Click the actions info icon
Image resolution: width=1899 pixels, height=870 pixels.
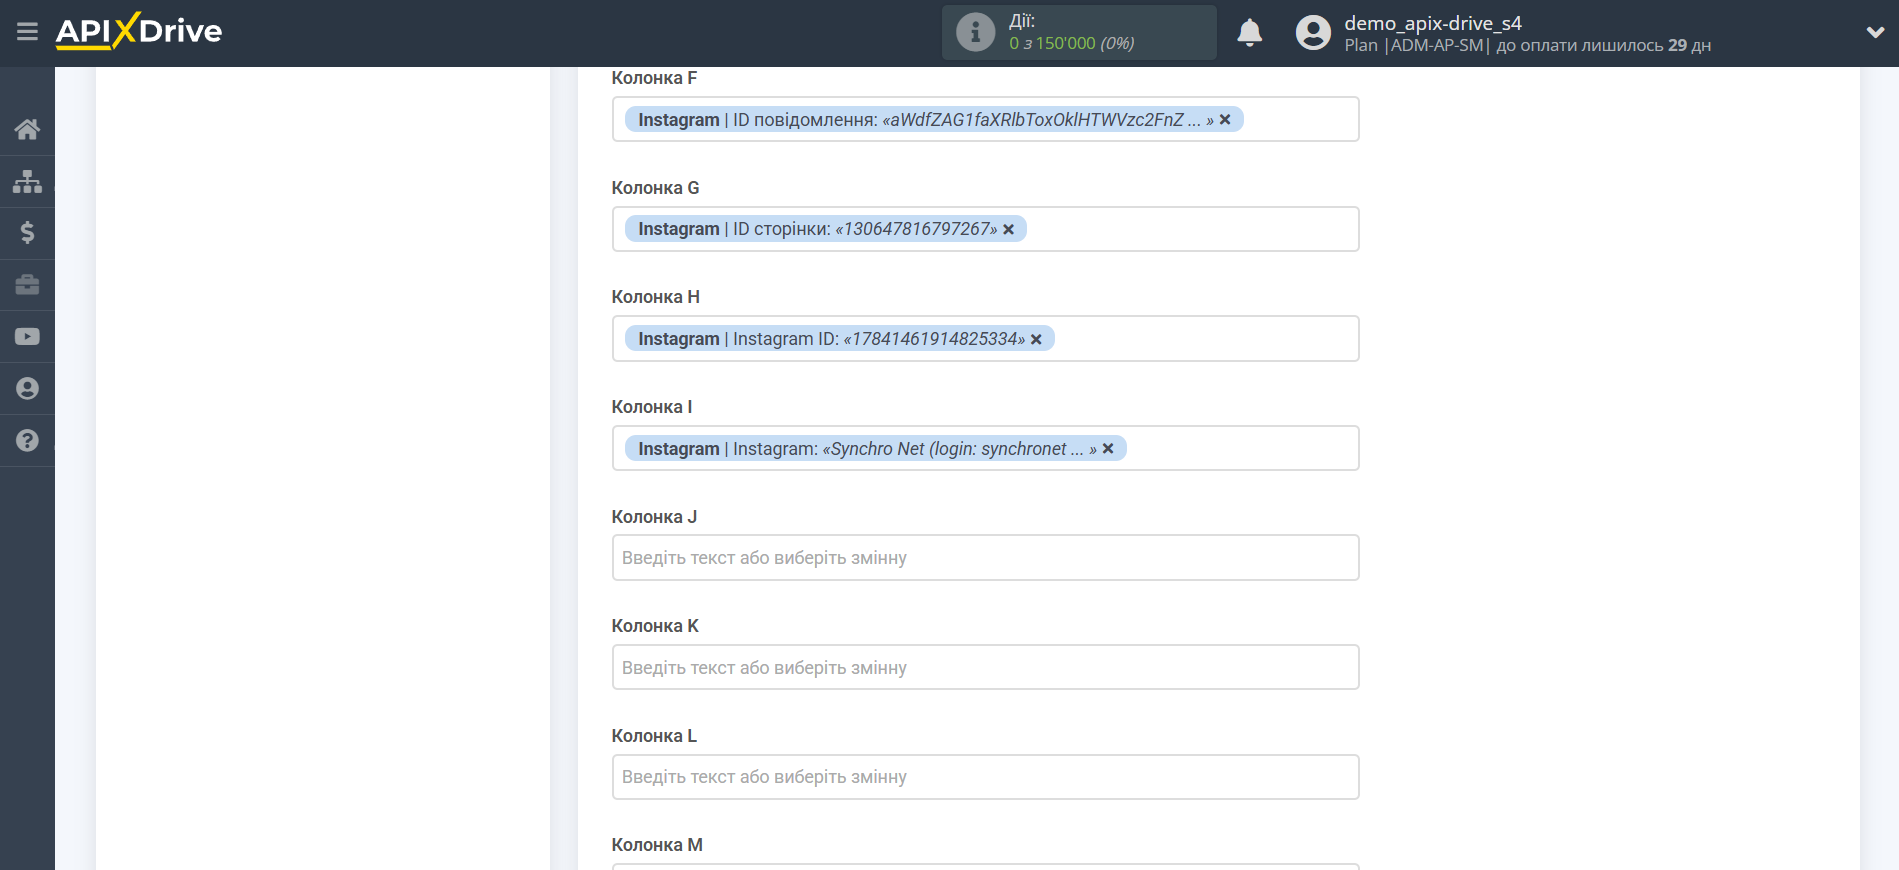click(x=975, y=33)
